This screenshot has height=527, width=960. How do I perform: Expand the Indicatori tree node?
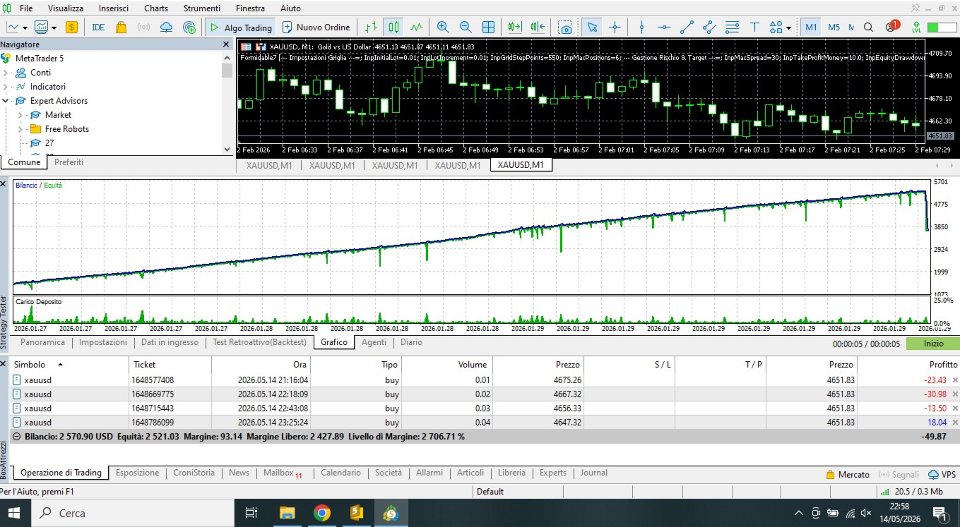coord(6,86)
